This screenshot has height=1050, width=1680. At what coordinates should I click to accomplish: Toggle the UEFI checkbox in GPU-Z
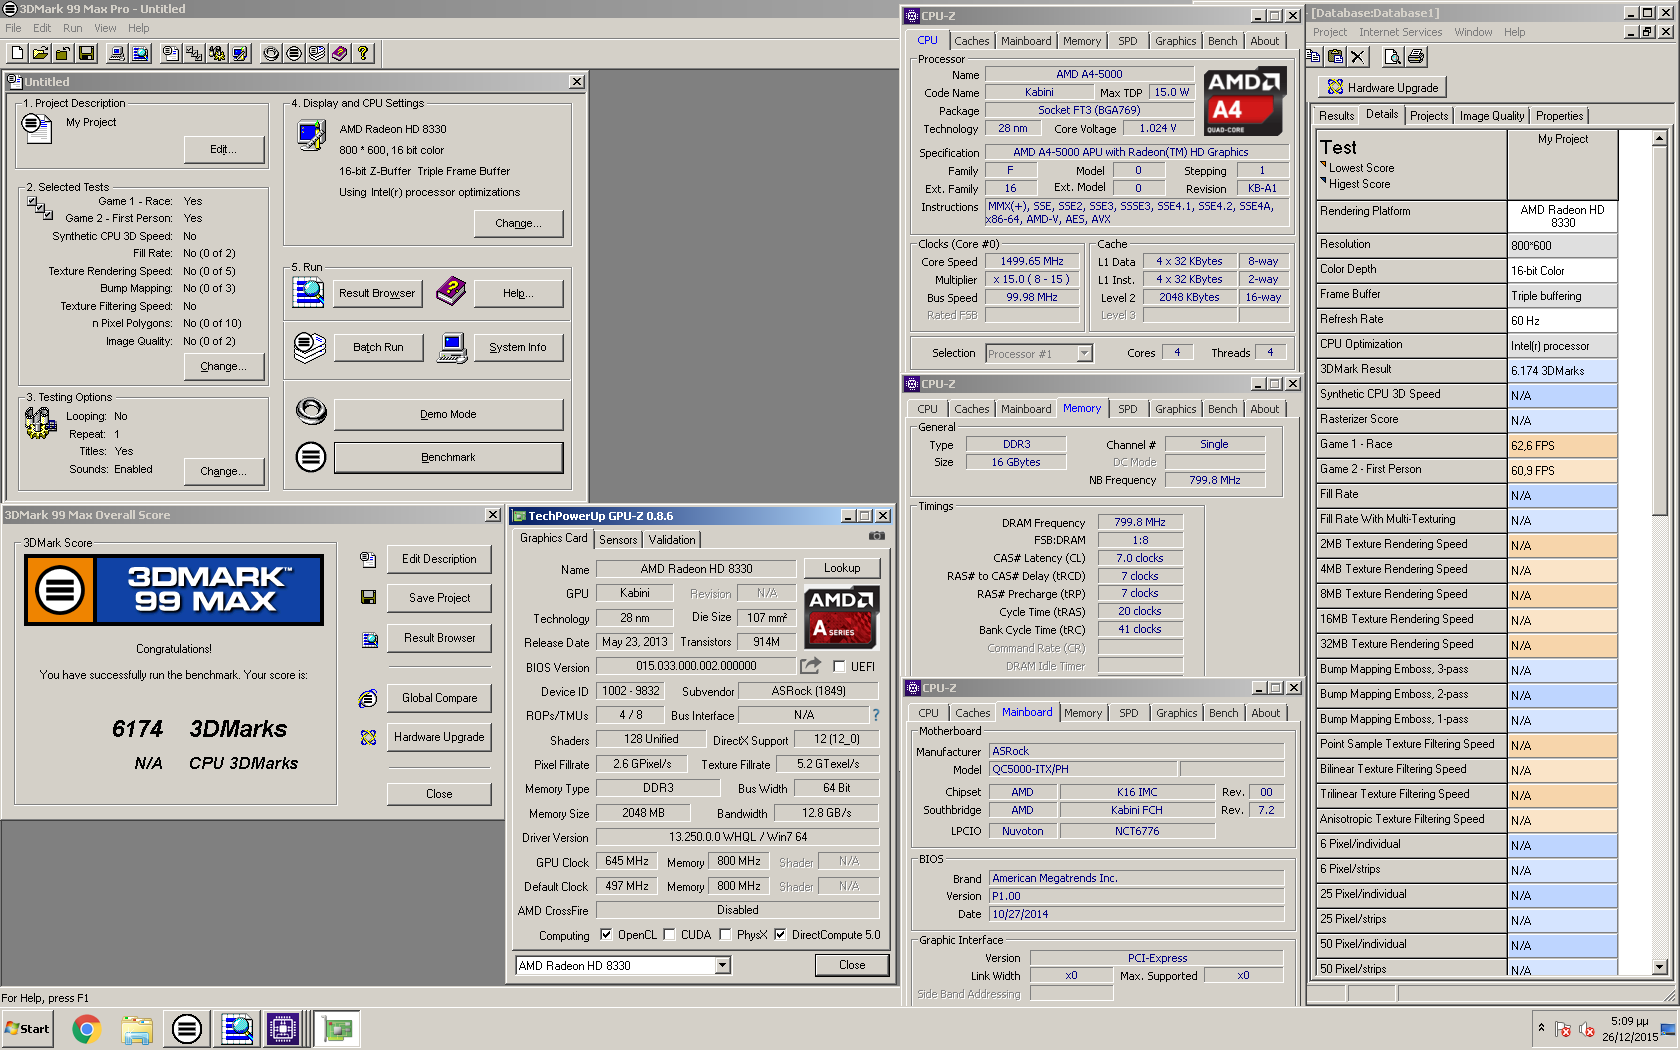pyautogui.click(x=840, y=667)
